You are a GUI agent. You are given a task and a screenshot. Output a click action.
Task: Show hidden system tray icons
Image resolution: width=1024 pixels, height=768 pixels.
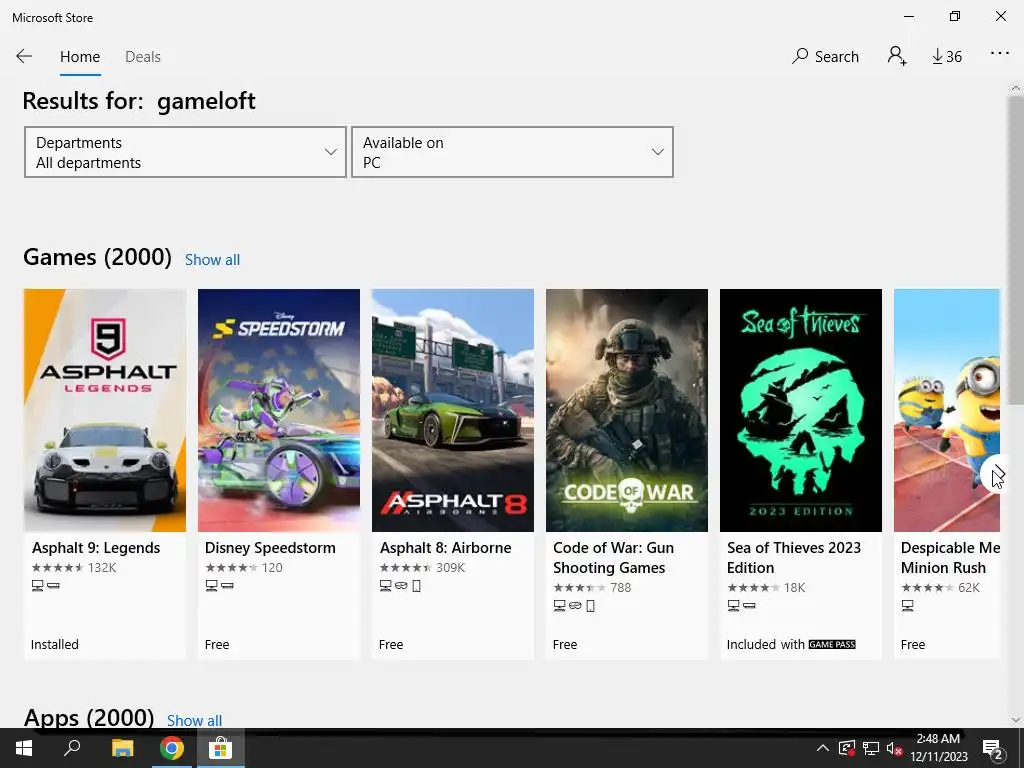click(x=823, y=748)
